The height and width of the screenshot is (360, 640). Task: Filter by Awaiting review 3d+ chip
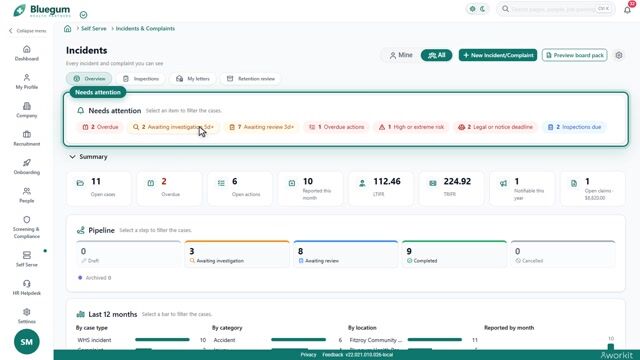point(261,127)
